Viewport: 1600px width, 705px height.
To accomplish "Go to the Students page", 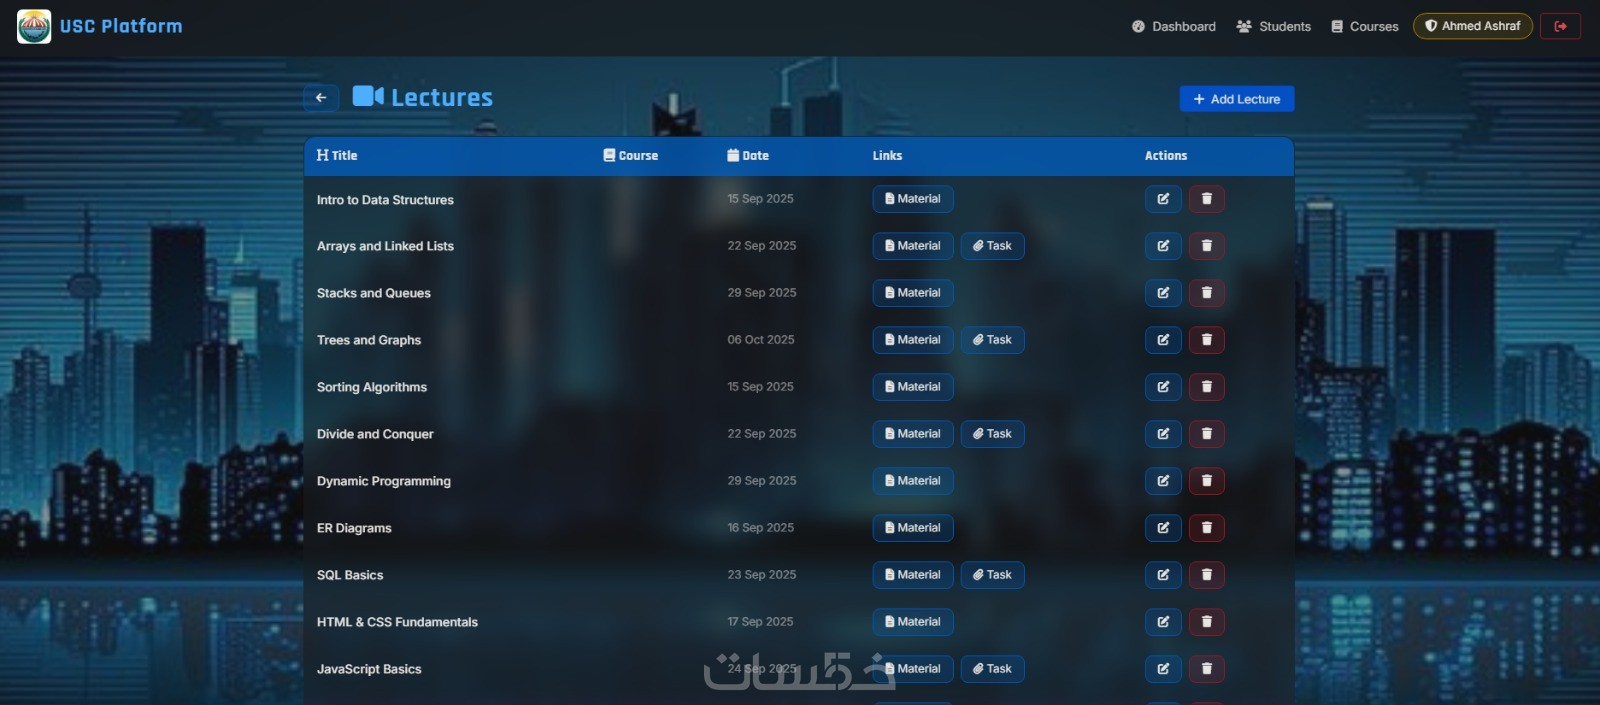I will (1274, 27).
